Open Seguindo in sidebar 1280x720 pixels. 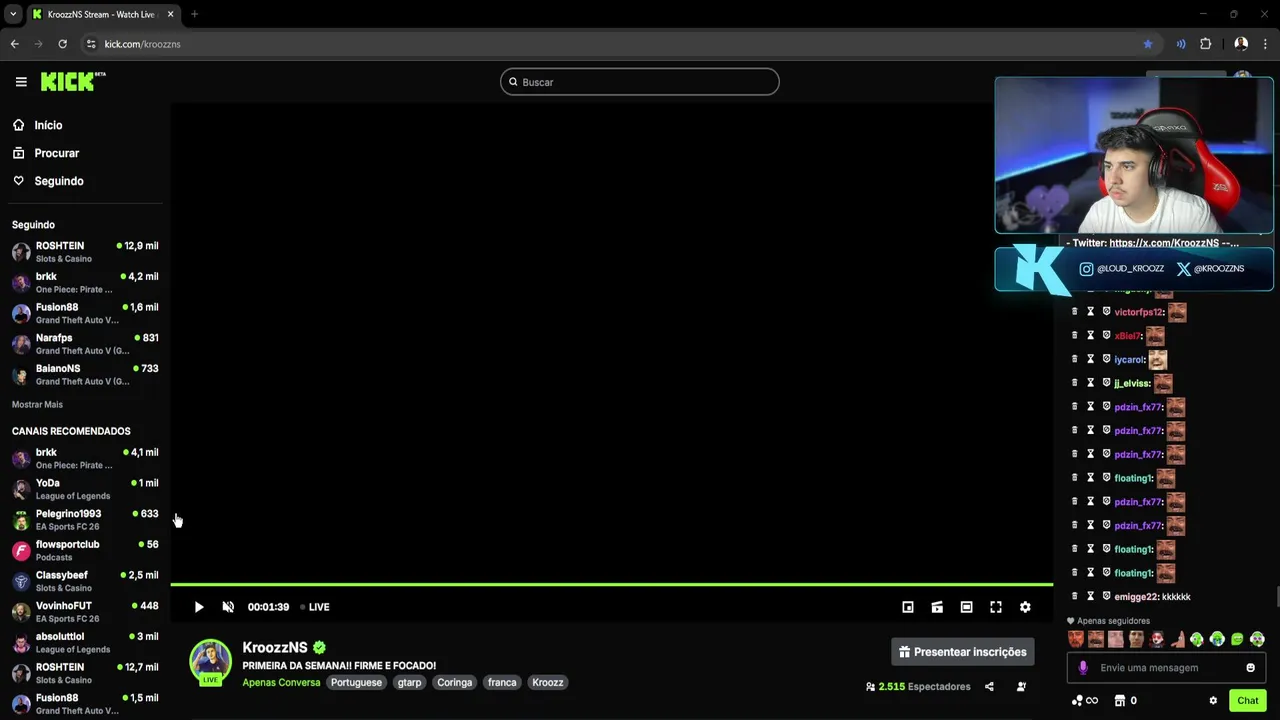click(x=48, y=181)
